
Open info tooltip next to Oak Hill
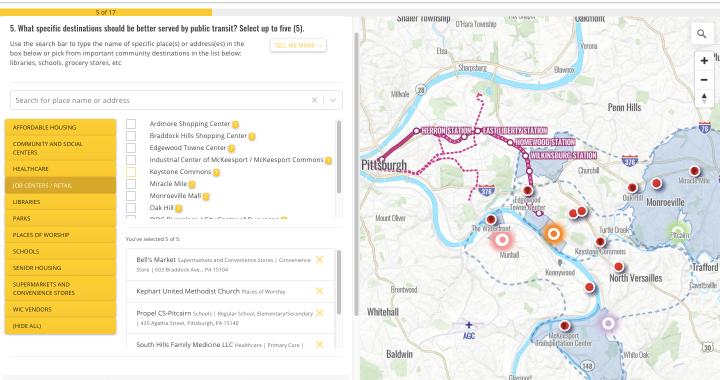point(179,208)
